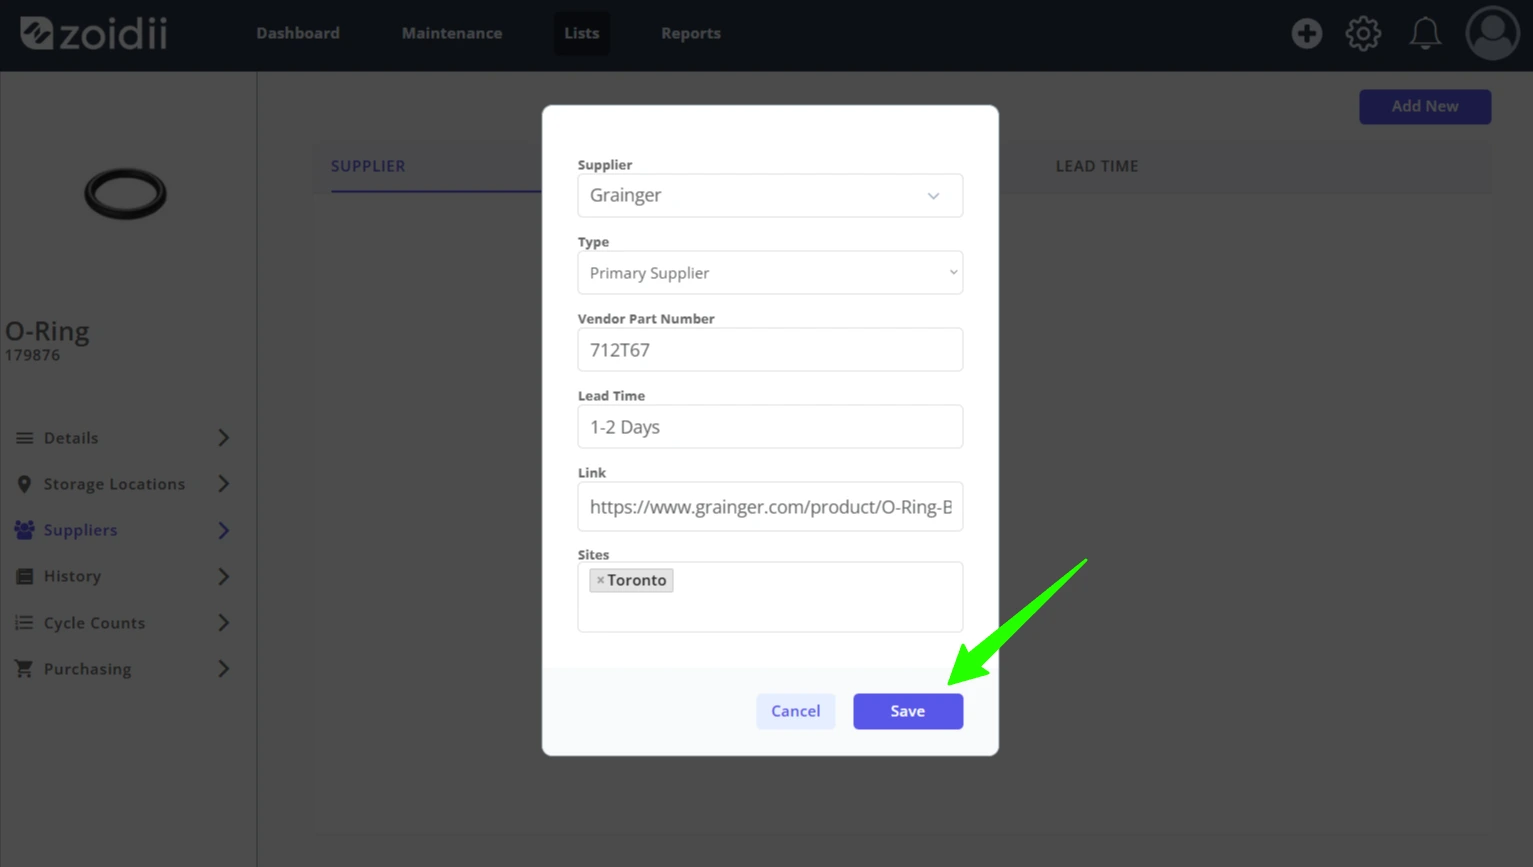
Task: Click the Storage Locations pin icon
Action: tap(24, 484)
